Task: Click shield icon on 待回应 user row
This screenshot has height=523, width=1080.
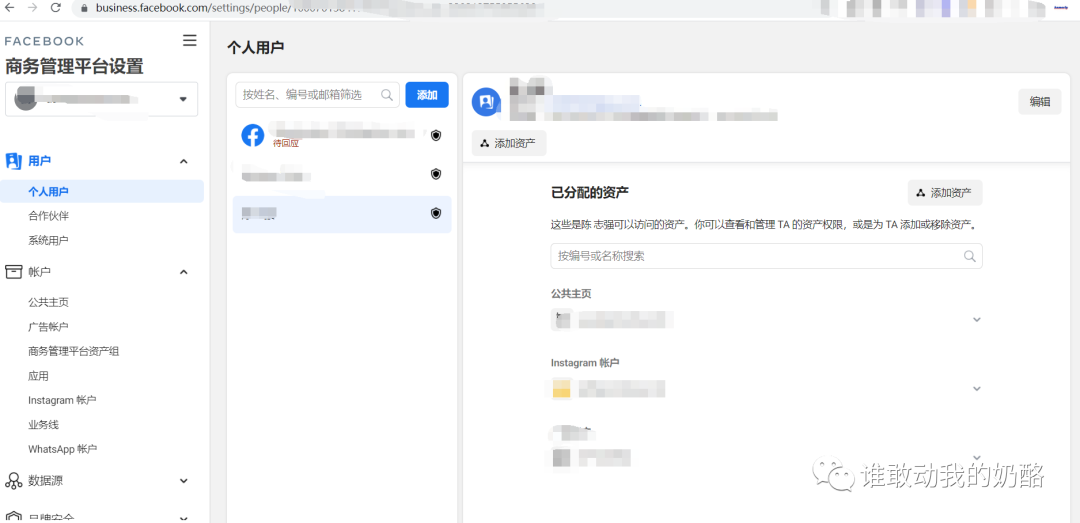Action: [x=435, y=135]
